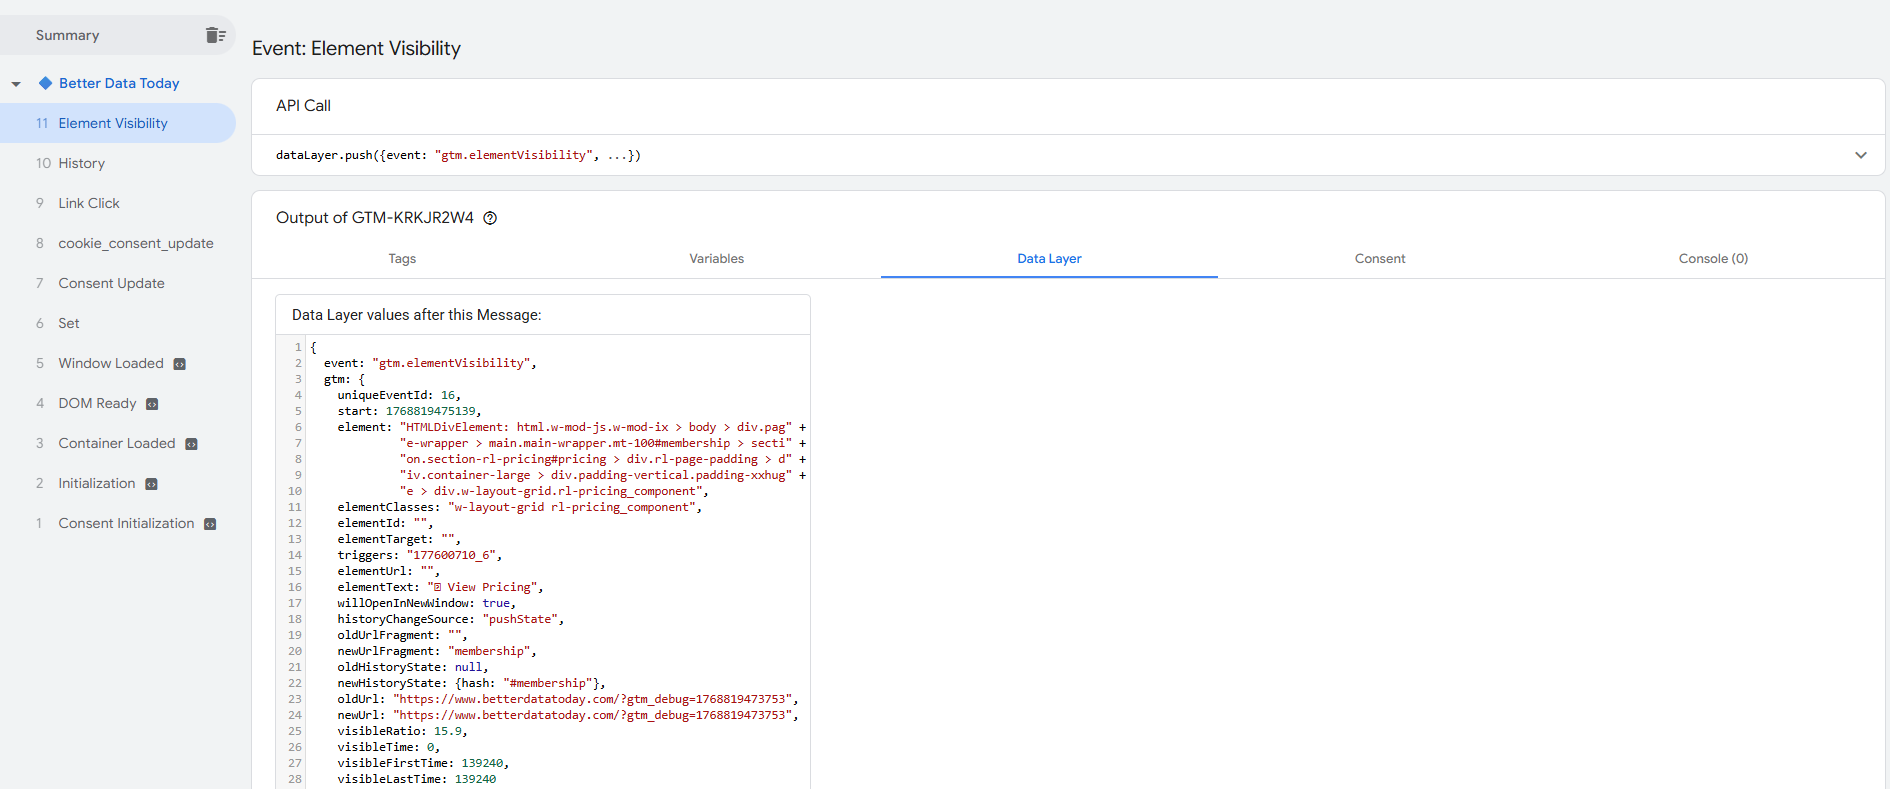
Task: Select the DOM Ready event label
Action: (97, 403)
